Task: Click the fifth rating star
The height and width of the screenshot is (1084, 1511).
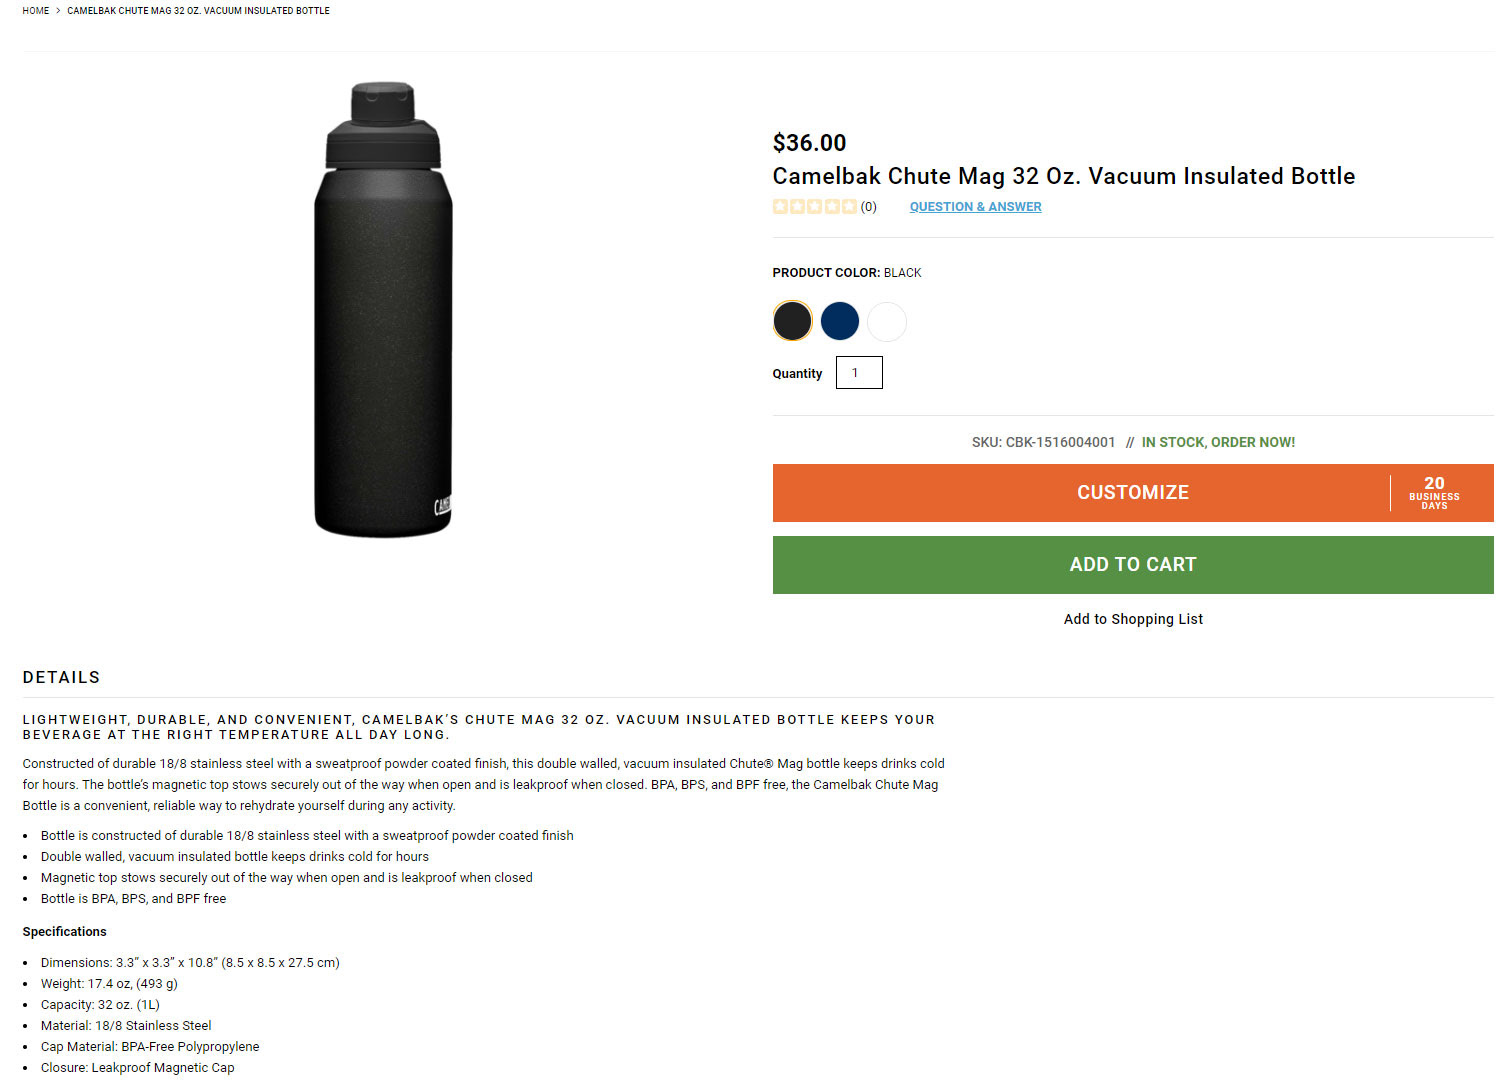Action: tap(849, 207)
